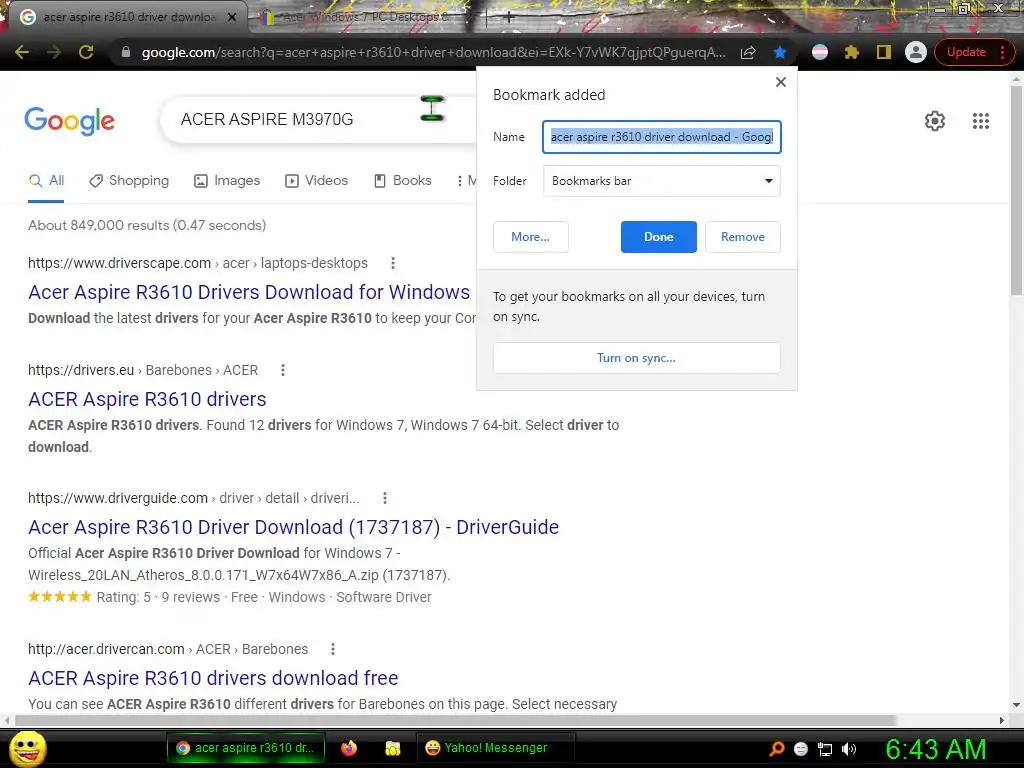This screenshot has width=1024, height=768.
Task: Switch to the Books results tab
Action: pyautogui.click(x=402, y=181)
